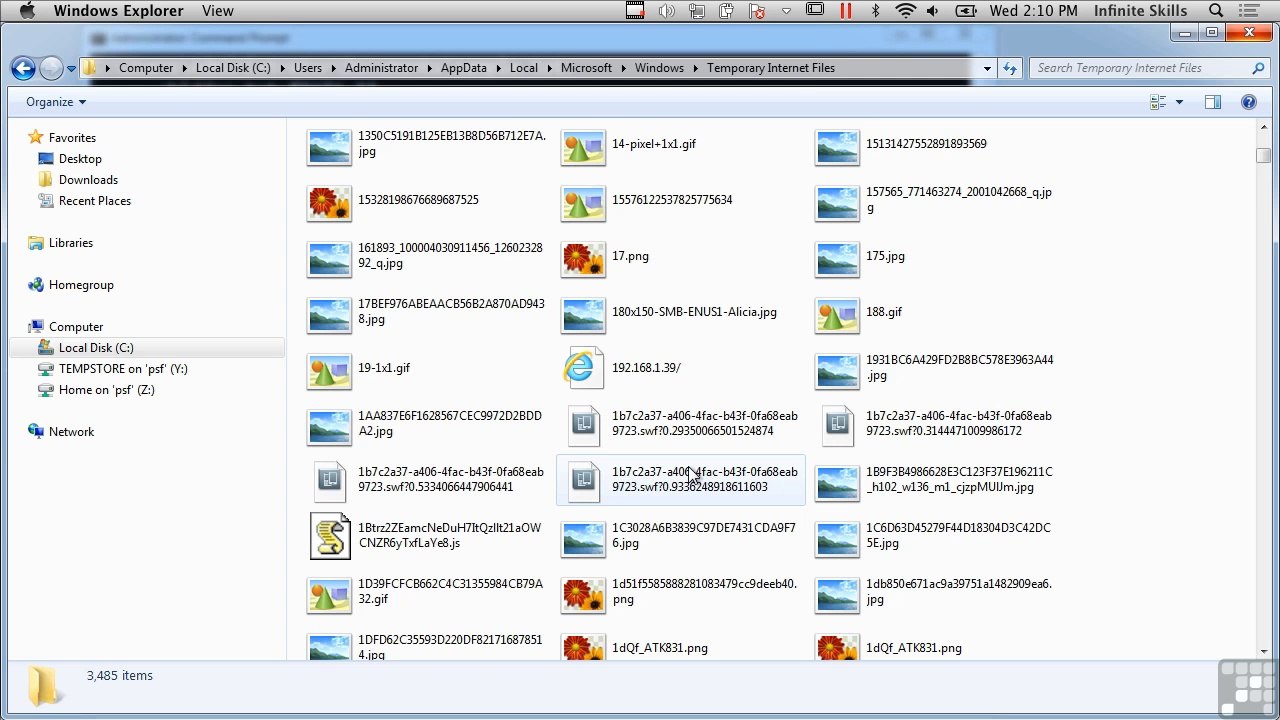Select Home on 'psf' (Z:) drive
This screenshot has height=720, width=1280.
click(x=106, y=390)
